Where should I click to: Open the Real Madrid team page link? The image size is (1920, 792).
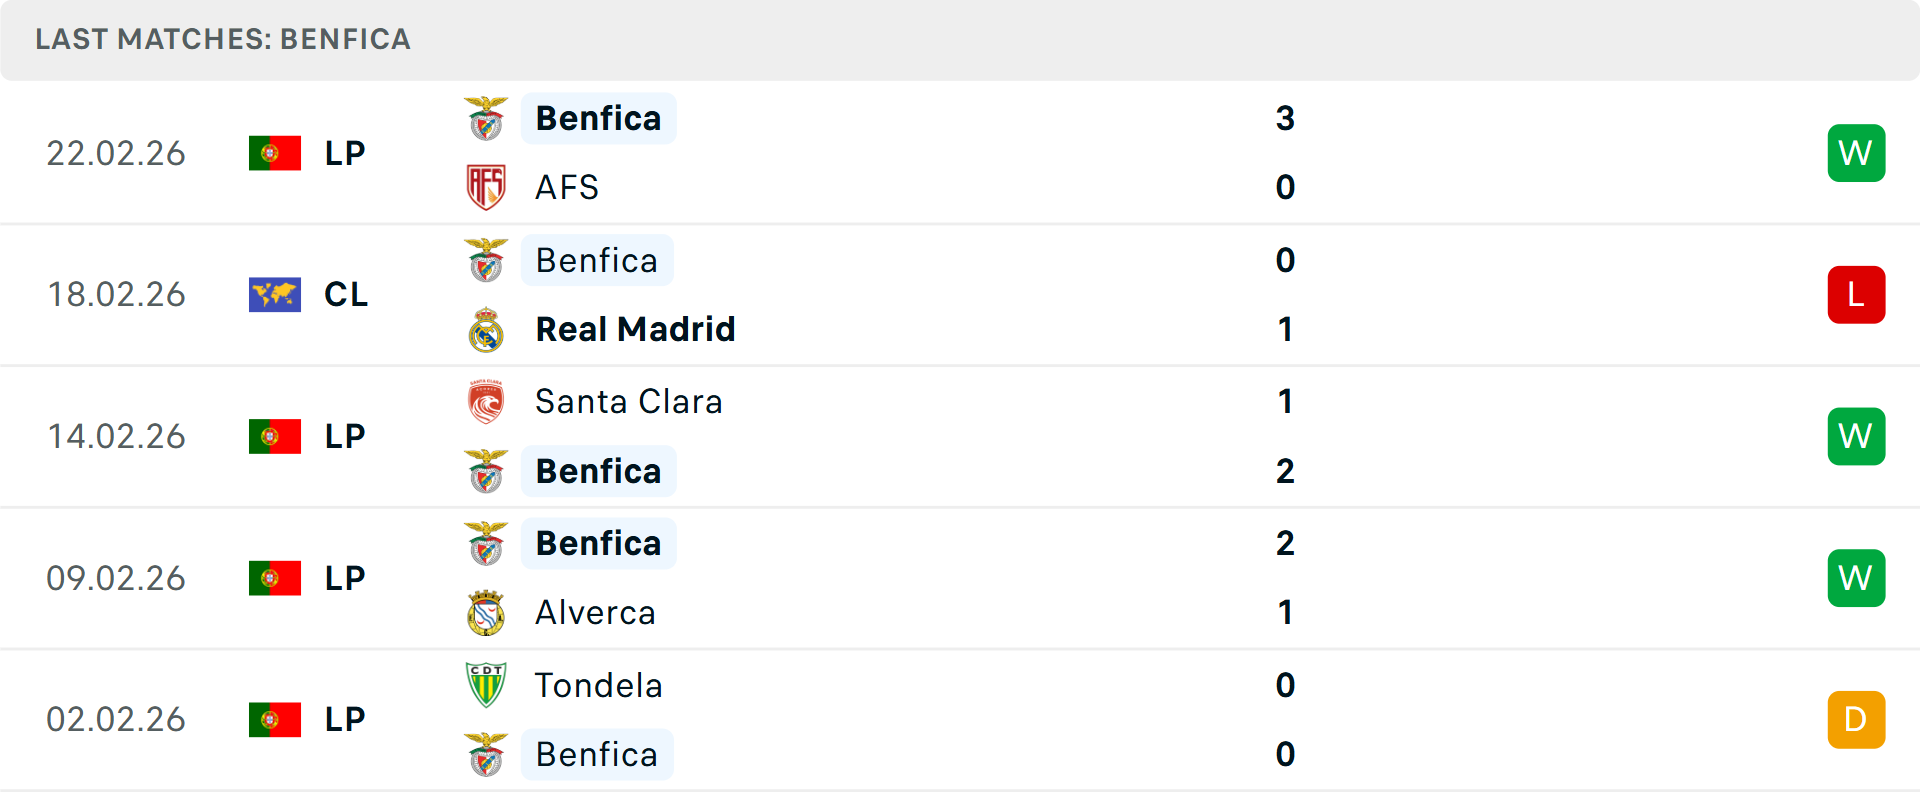(x=635, y=329)
